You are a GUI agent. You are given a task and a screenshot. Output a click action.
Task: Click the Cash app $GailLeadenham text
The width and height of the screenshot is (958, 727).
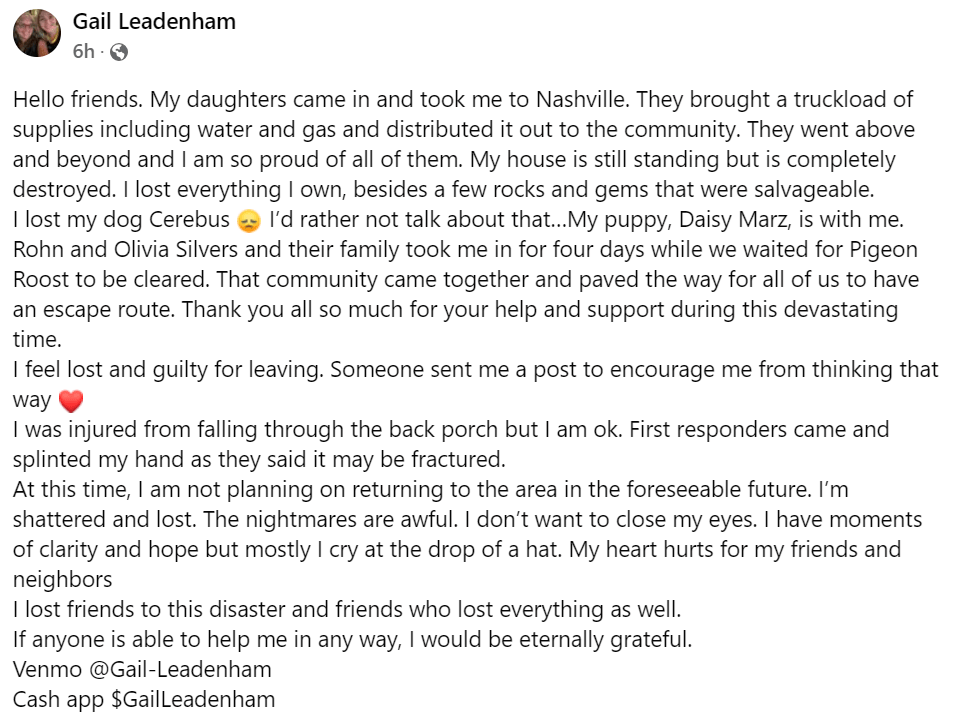click(x=144, y=699)
